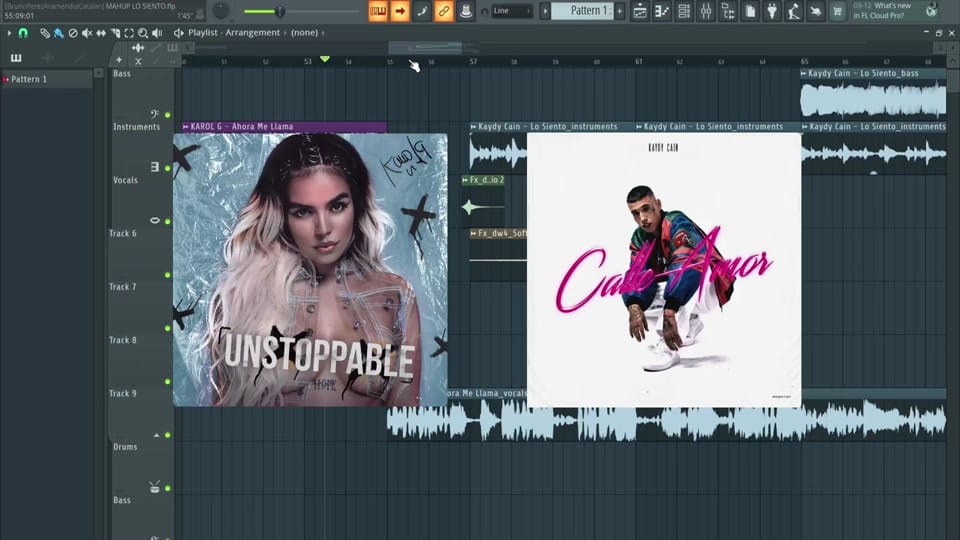Click the content library icon before cart
This screenshot has height=540, width=960.
click(x=816, y=11)
